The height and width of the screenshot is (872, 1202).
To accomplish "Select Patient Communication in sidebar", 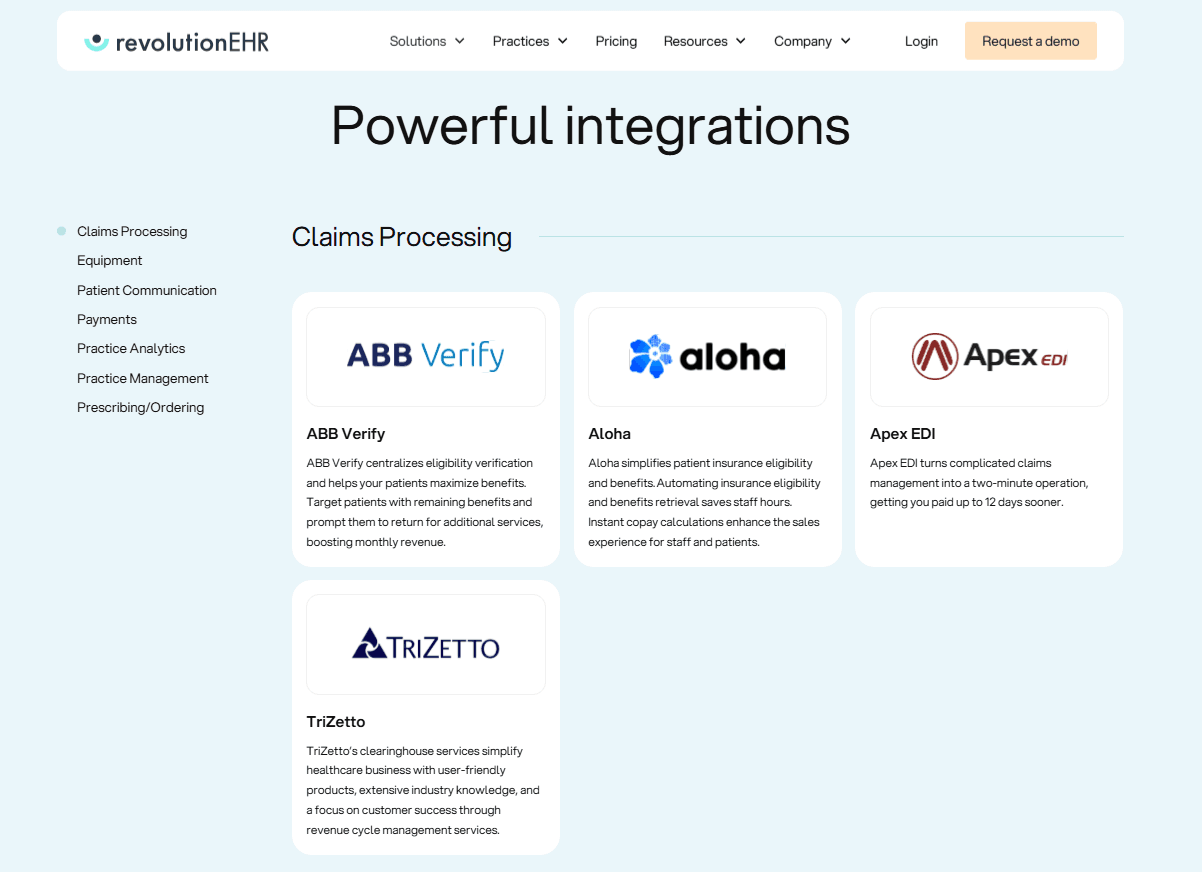I will click(x=147, y=290).
